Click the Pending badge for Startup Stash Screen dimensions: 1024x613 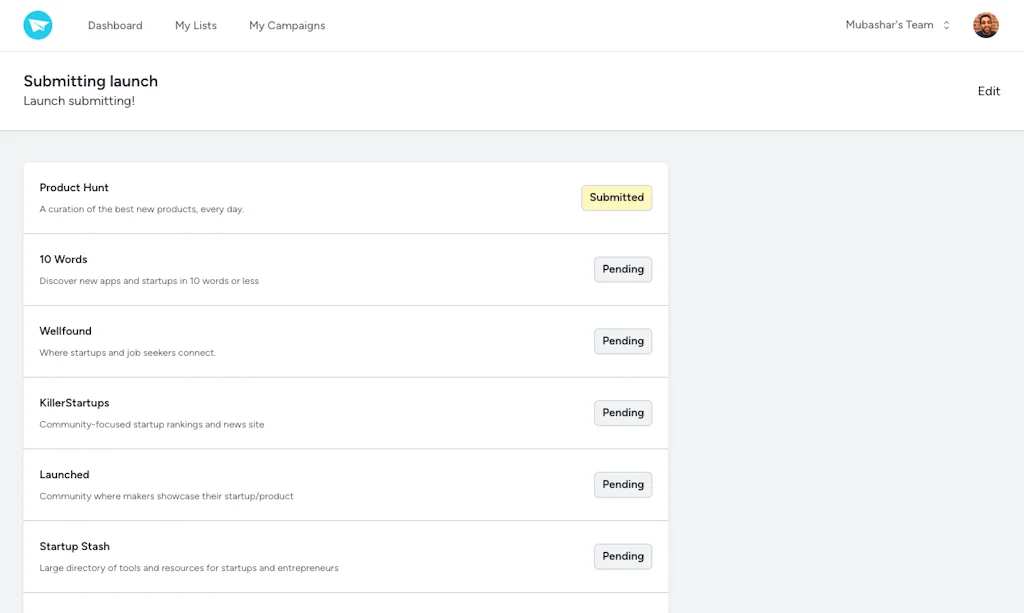pyautogui.click(x=622, y=556)
